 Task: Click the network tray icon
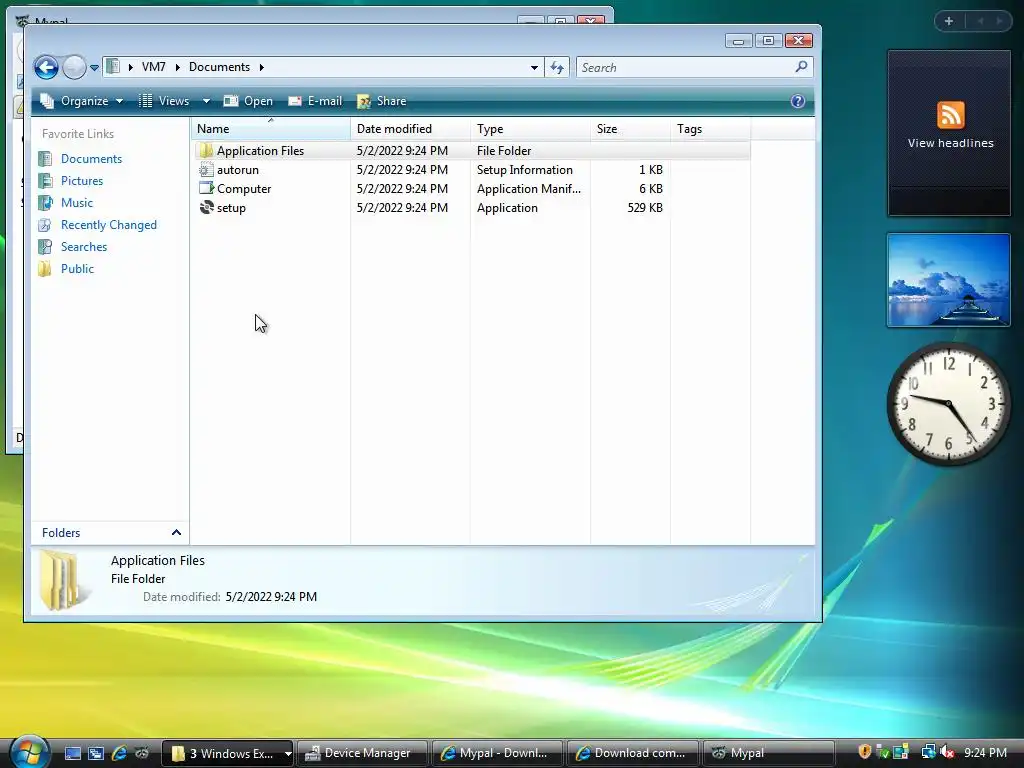click(928, 753)
